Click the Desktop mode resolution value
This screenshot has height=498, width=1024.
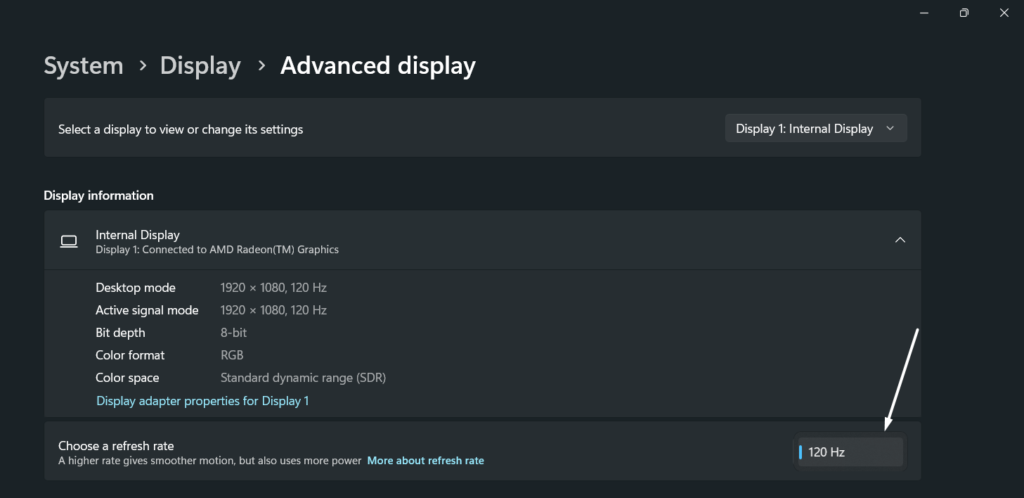pos(273,288)
